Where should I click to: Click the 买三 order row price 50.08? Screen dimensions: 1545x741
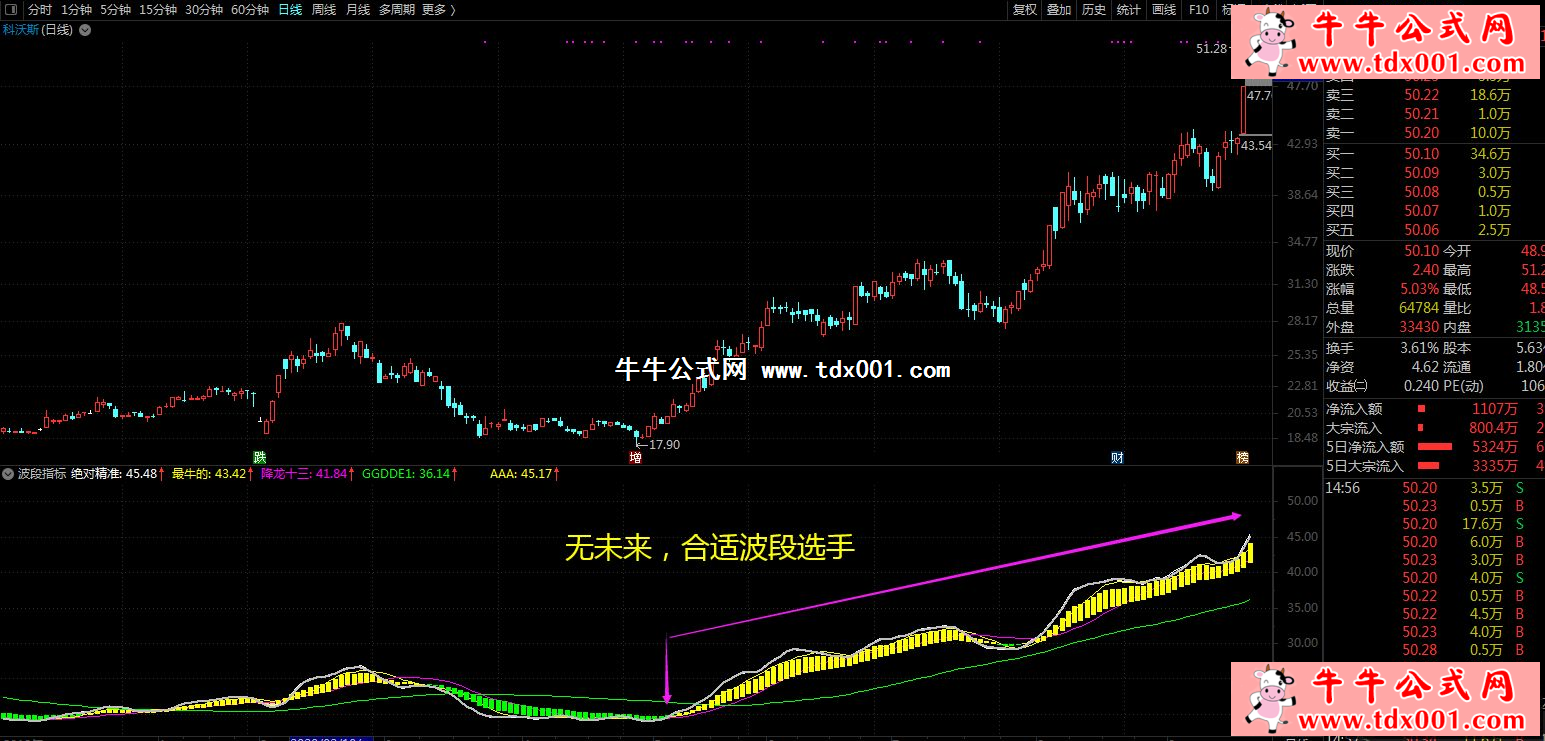point(1422,192)
